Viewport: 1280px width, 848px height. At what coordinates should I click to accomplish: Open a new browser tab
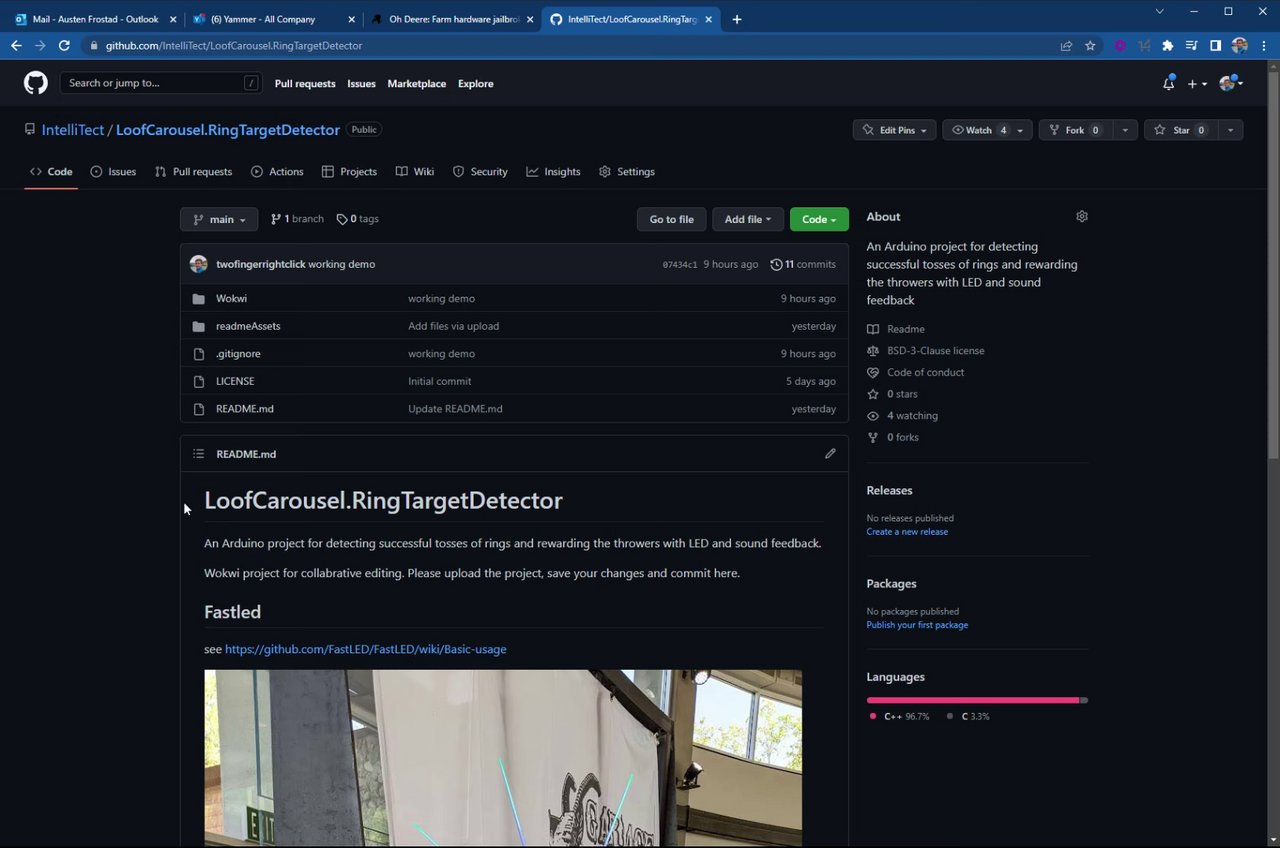click(737, 19)
